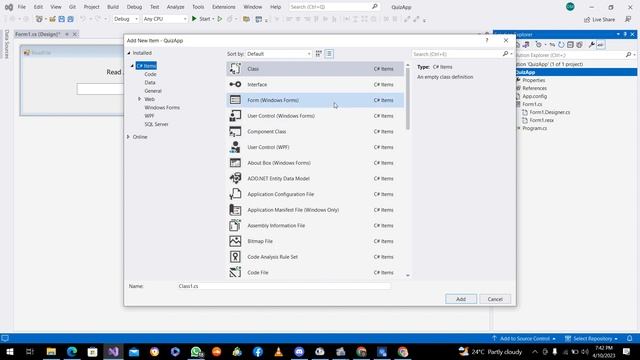Pick Form (Windows Forms) template

pos(315,100)
